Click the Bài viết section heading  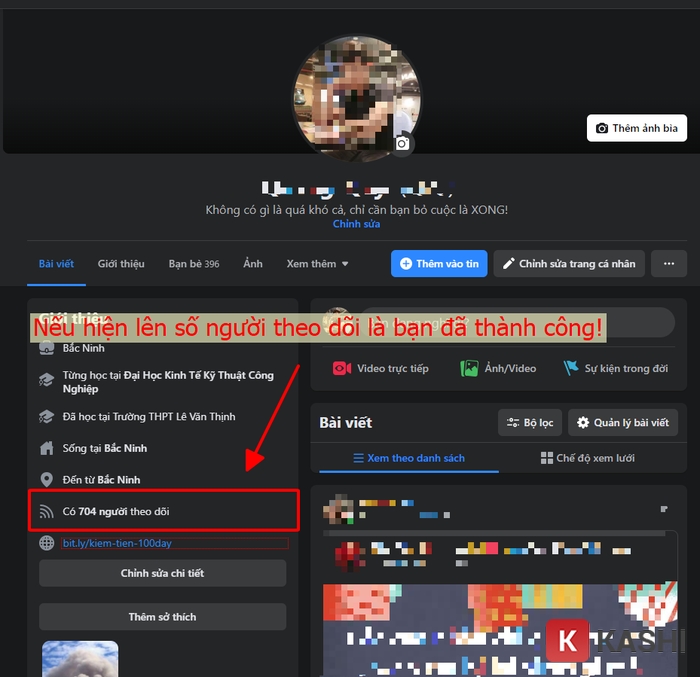point(346,422)
